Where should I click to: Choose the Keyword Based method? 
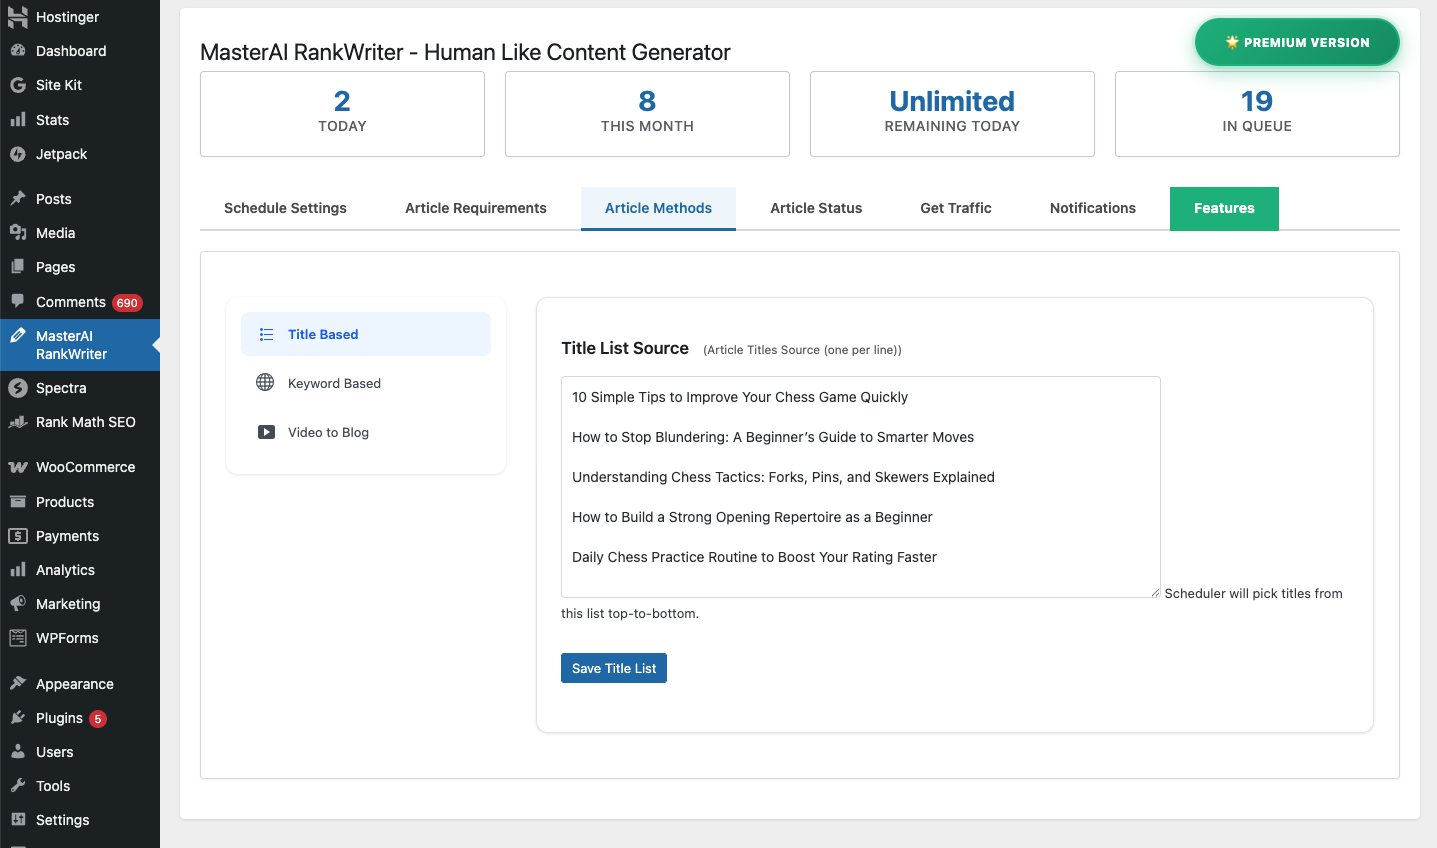[x=366, y=383]
